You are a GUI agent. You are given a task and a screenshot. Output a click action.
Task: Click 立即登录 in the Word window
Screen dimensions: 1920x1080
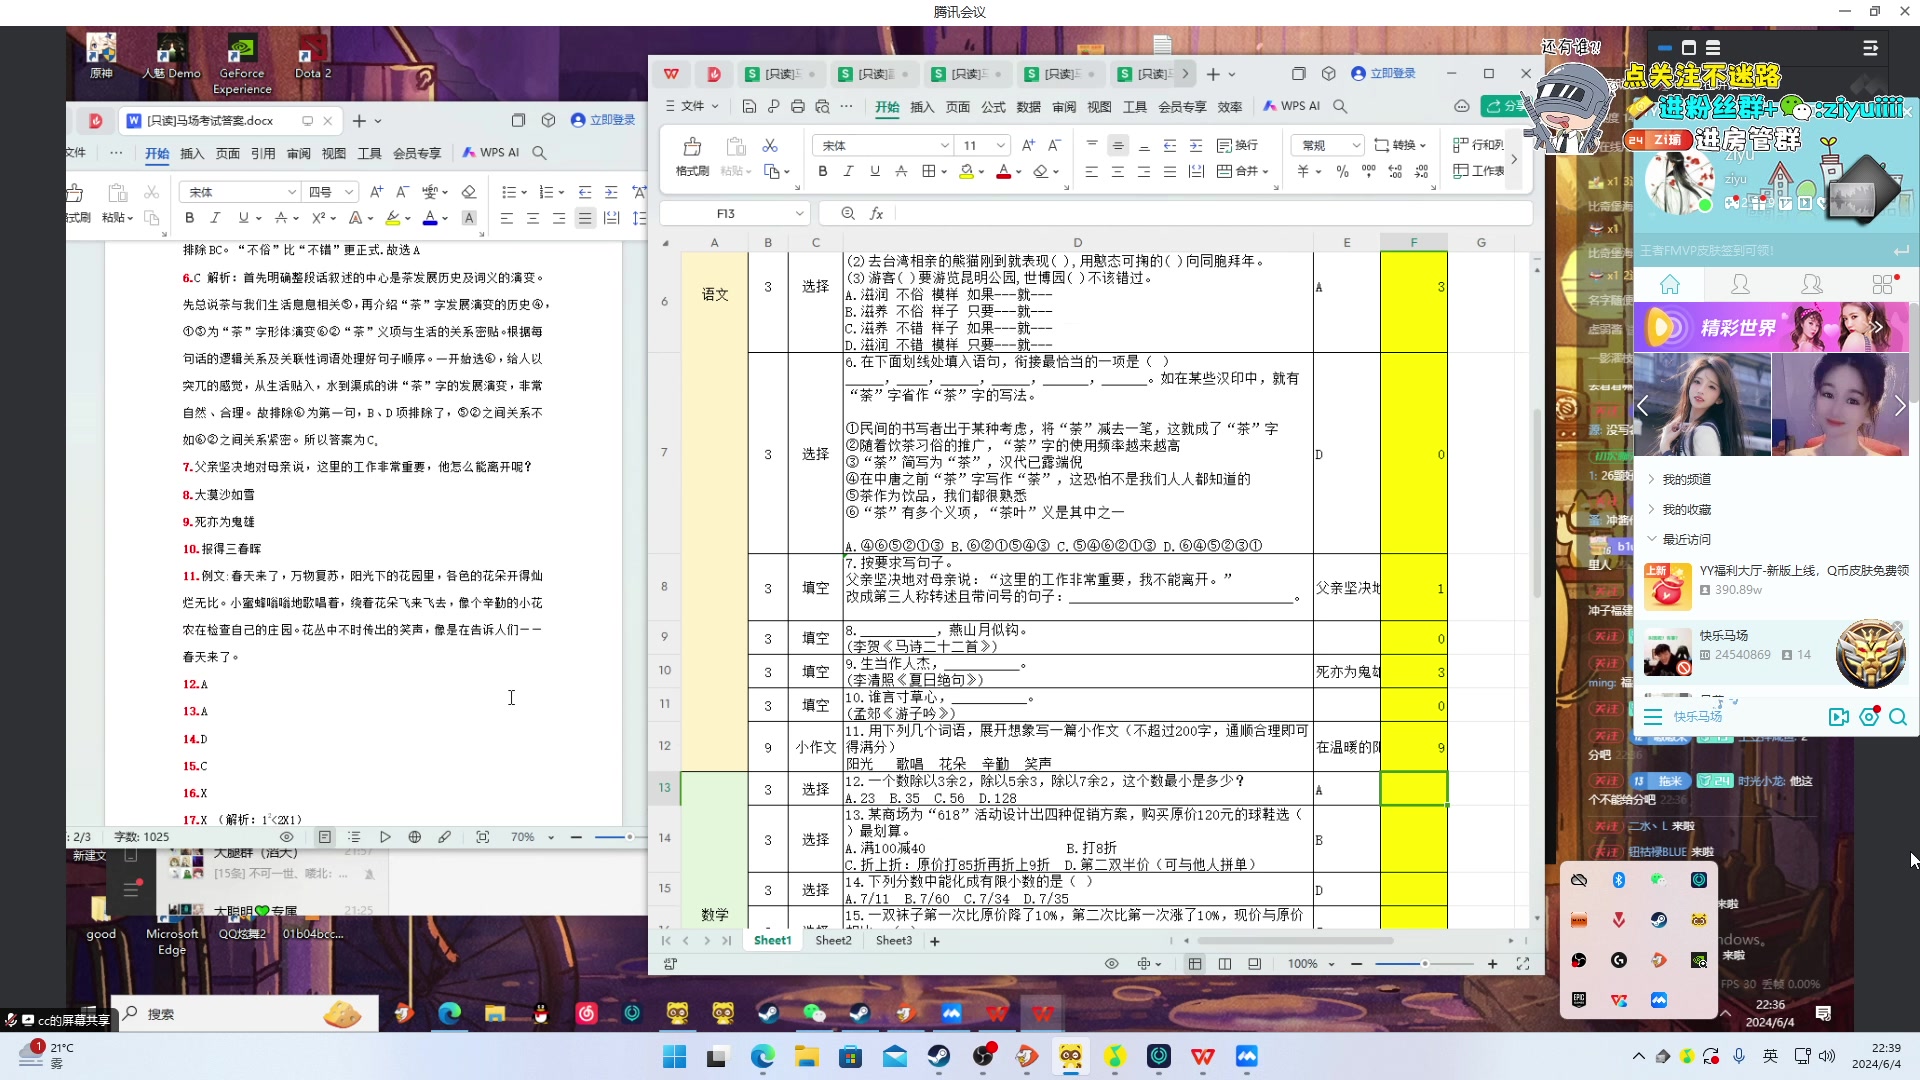603,120
